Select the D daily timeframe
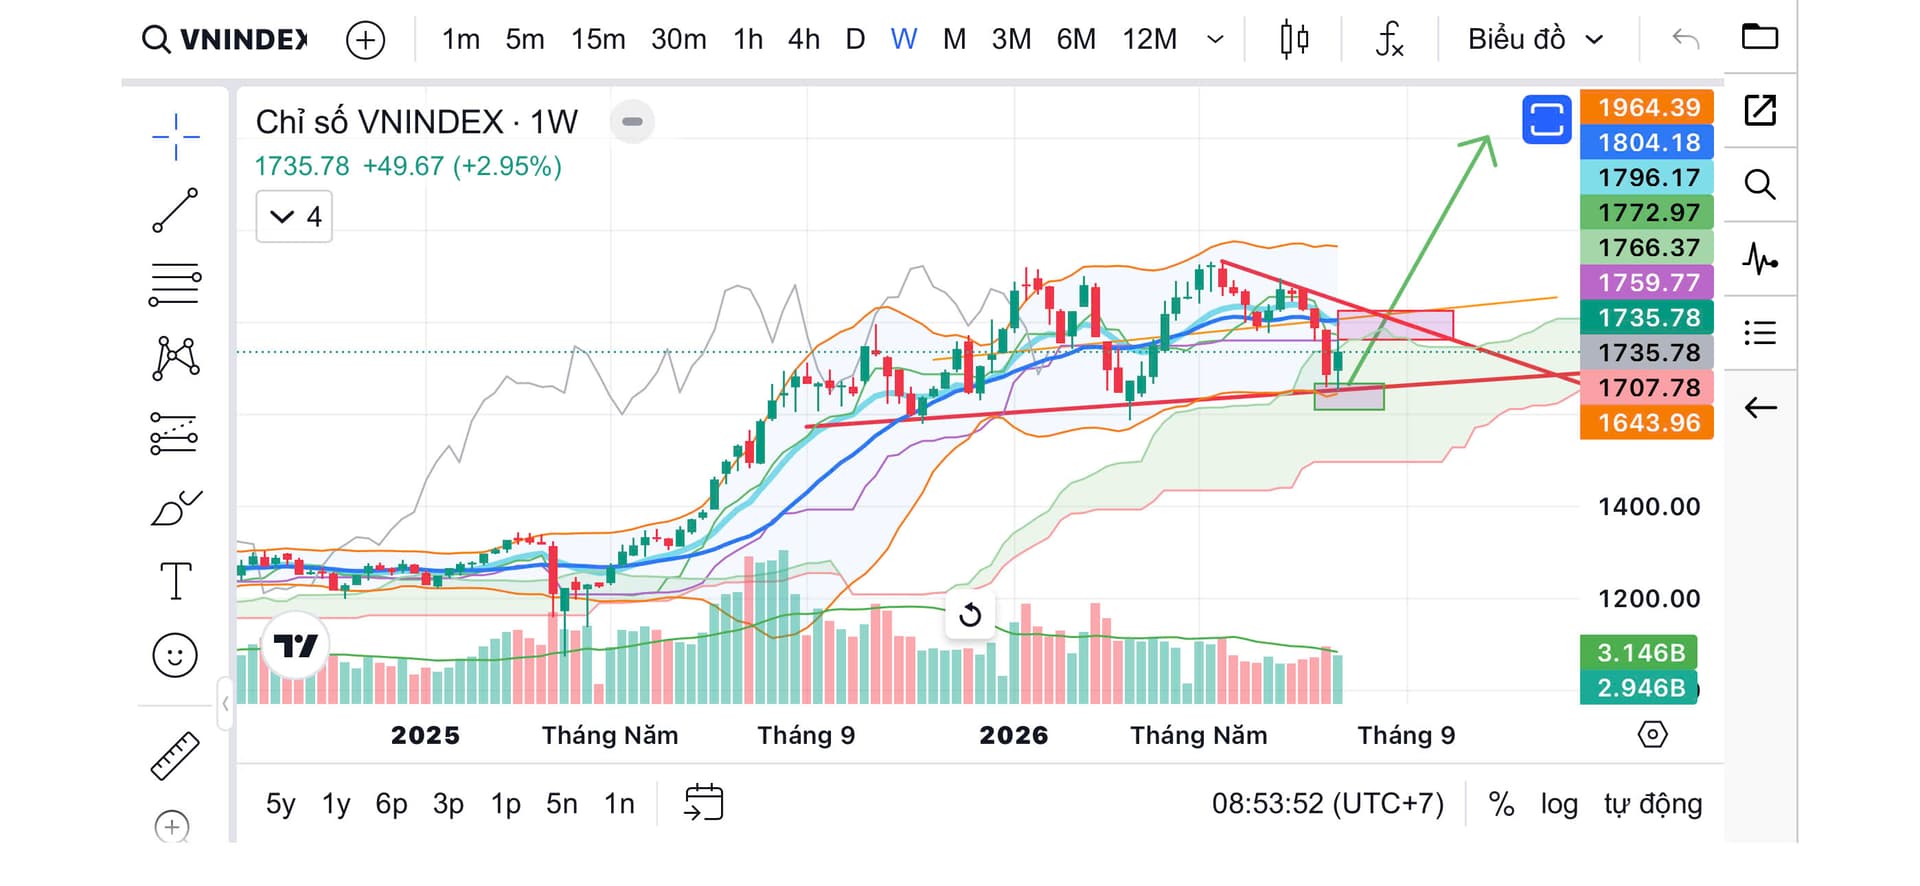The height and width of the screenshot is (886, 1920). click(x=855, y=39)
